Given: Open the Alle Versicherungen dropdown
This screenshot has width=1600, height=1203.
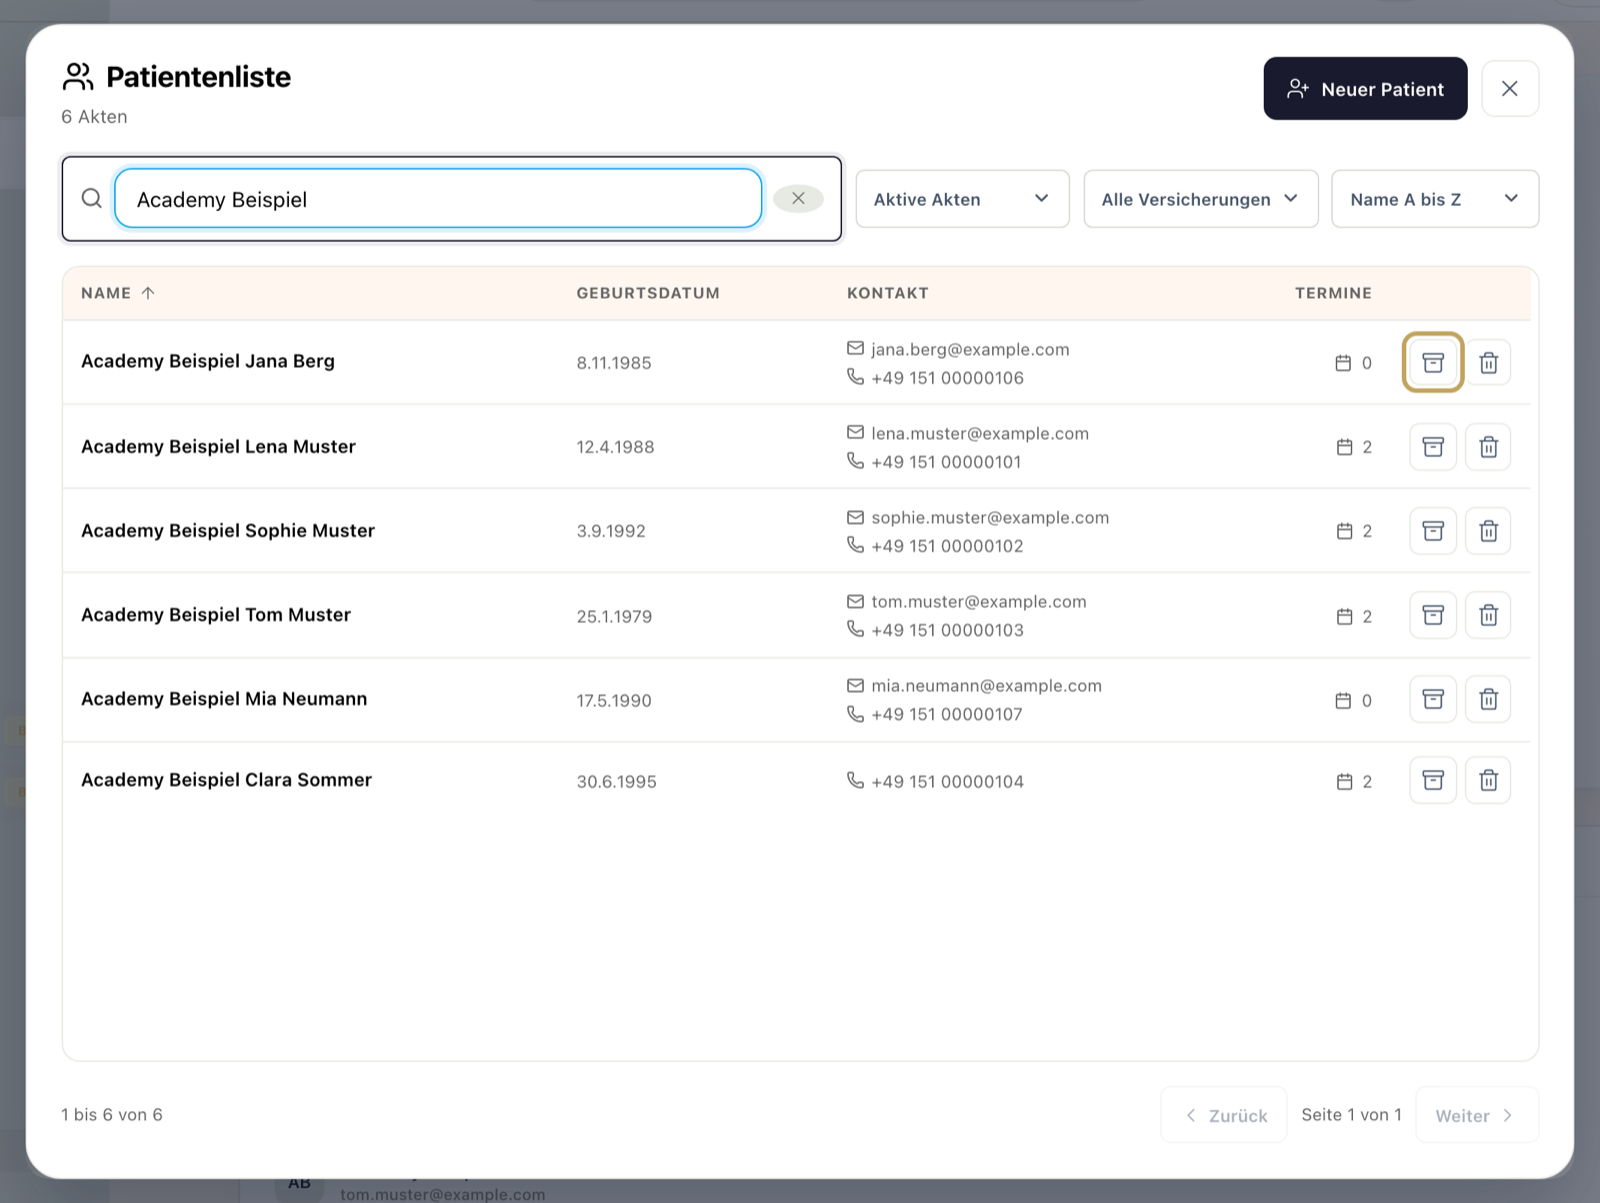Looking at the screenshot, I should click(1200, 199).
